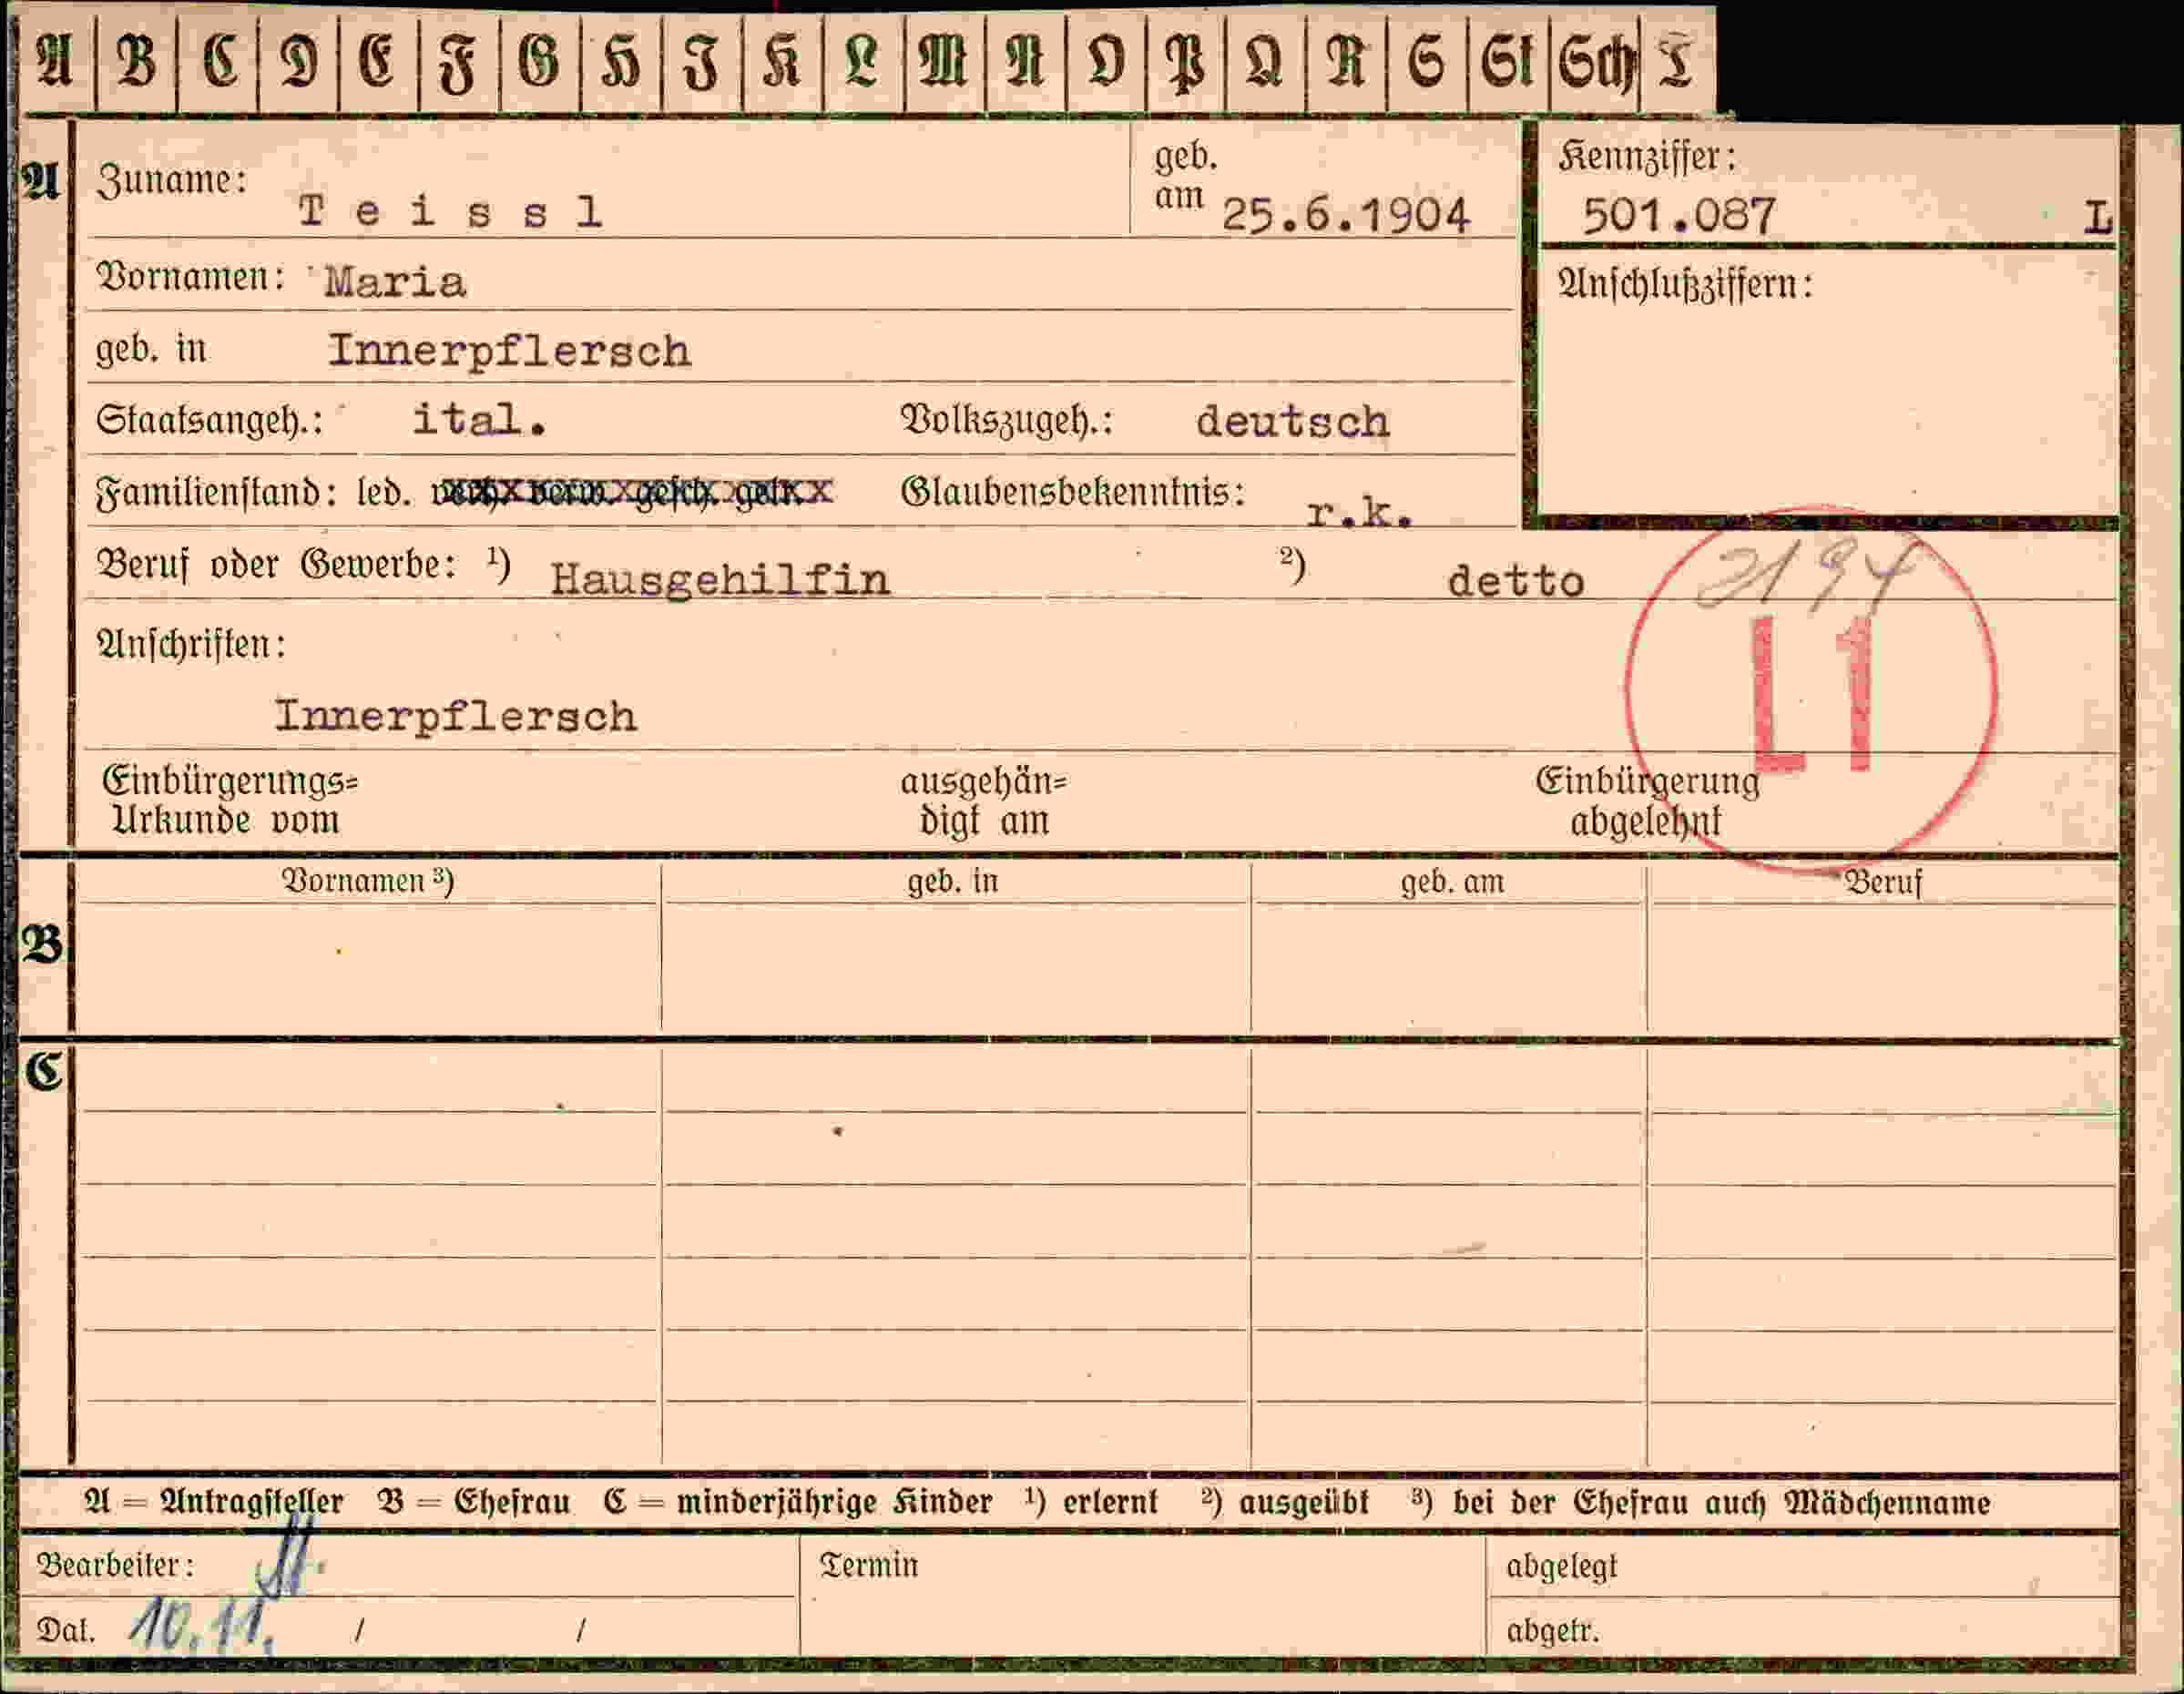This screenshot has height=1694, width=2184.
Task: Select the letter M index tab
Action: pos(944,62)
